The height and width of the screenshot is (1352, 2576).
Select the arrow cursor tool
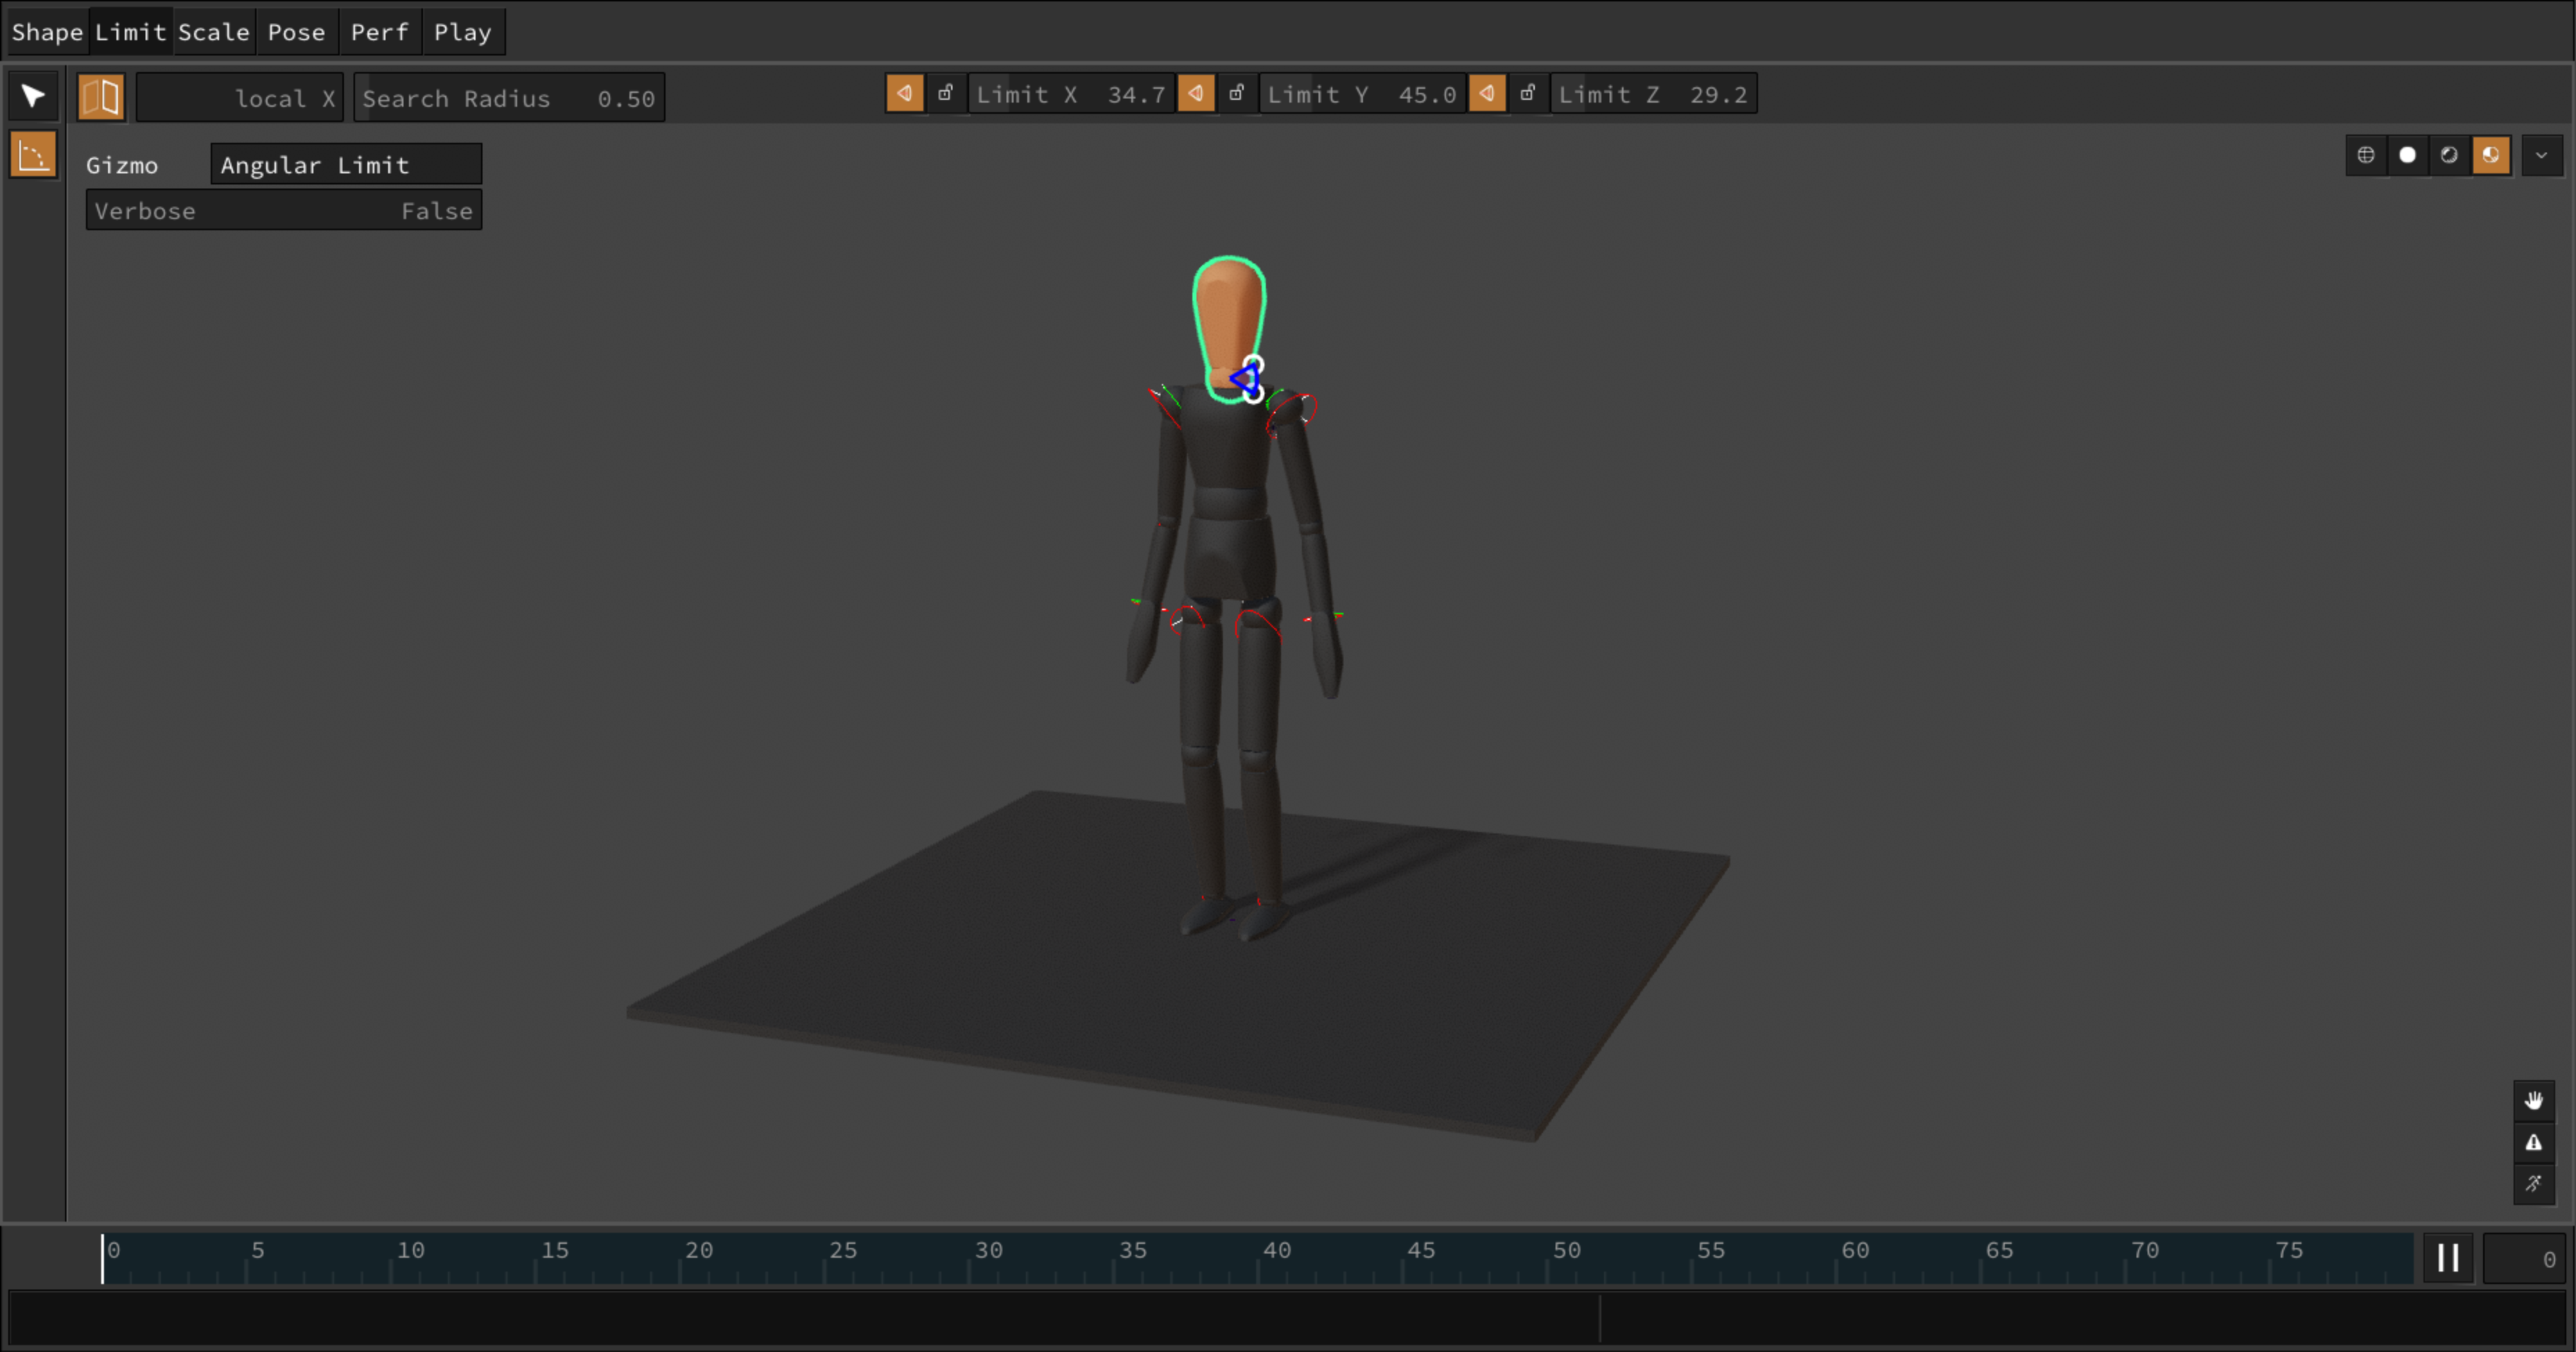coord(33,96)
